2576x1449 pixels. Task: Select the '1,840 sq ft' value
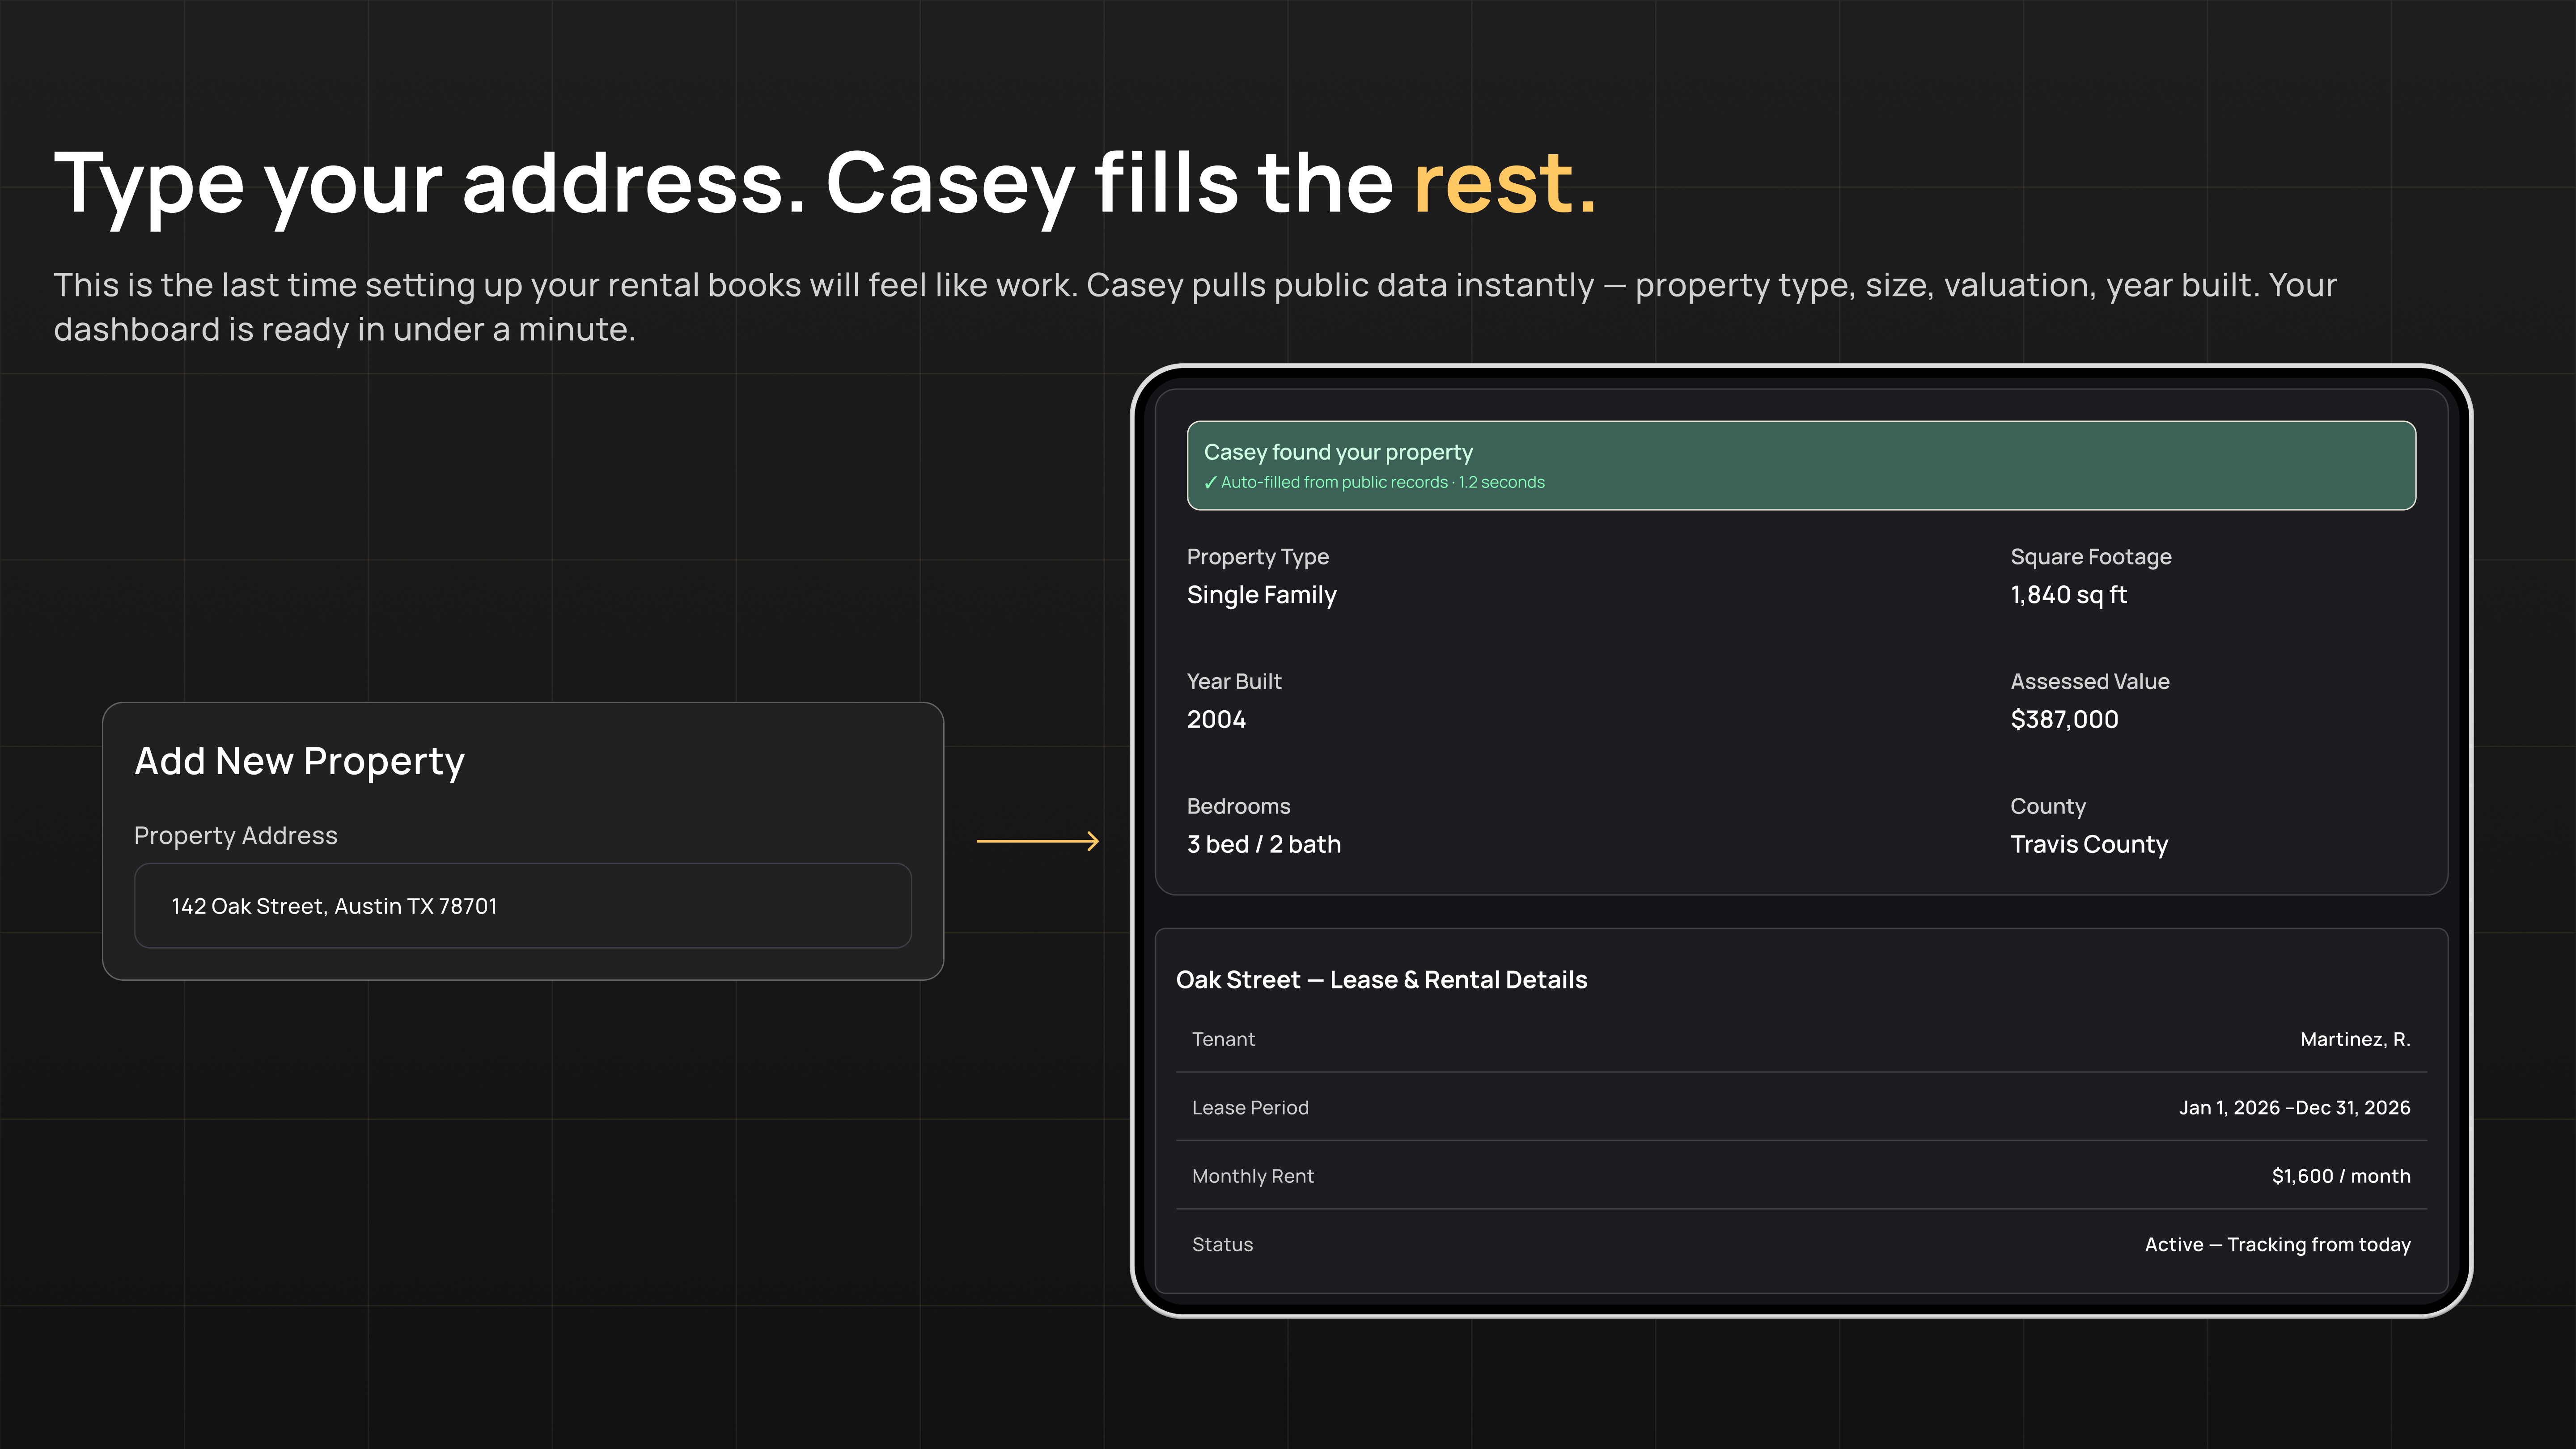[2068, 595]
